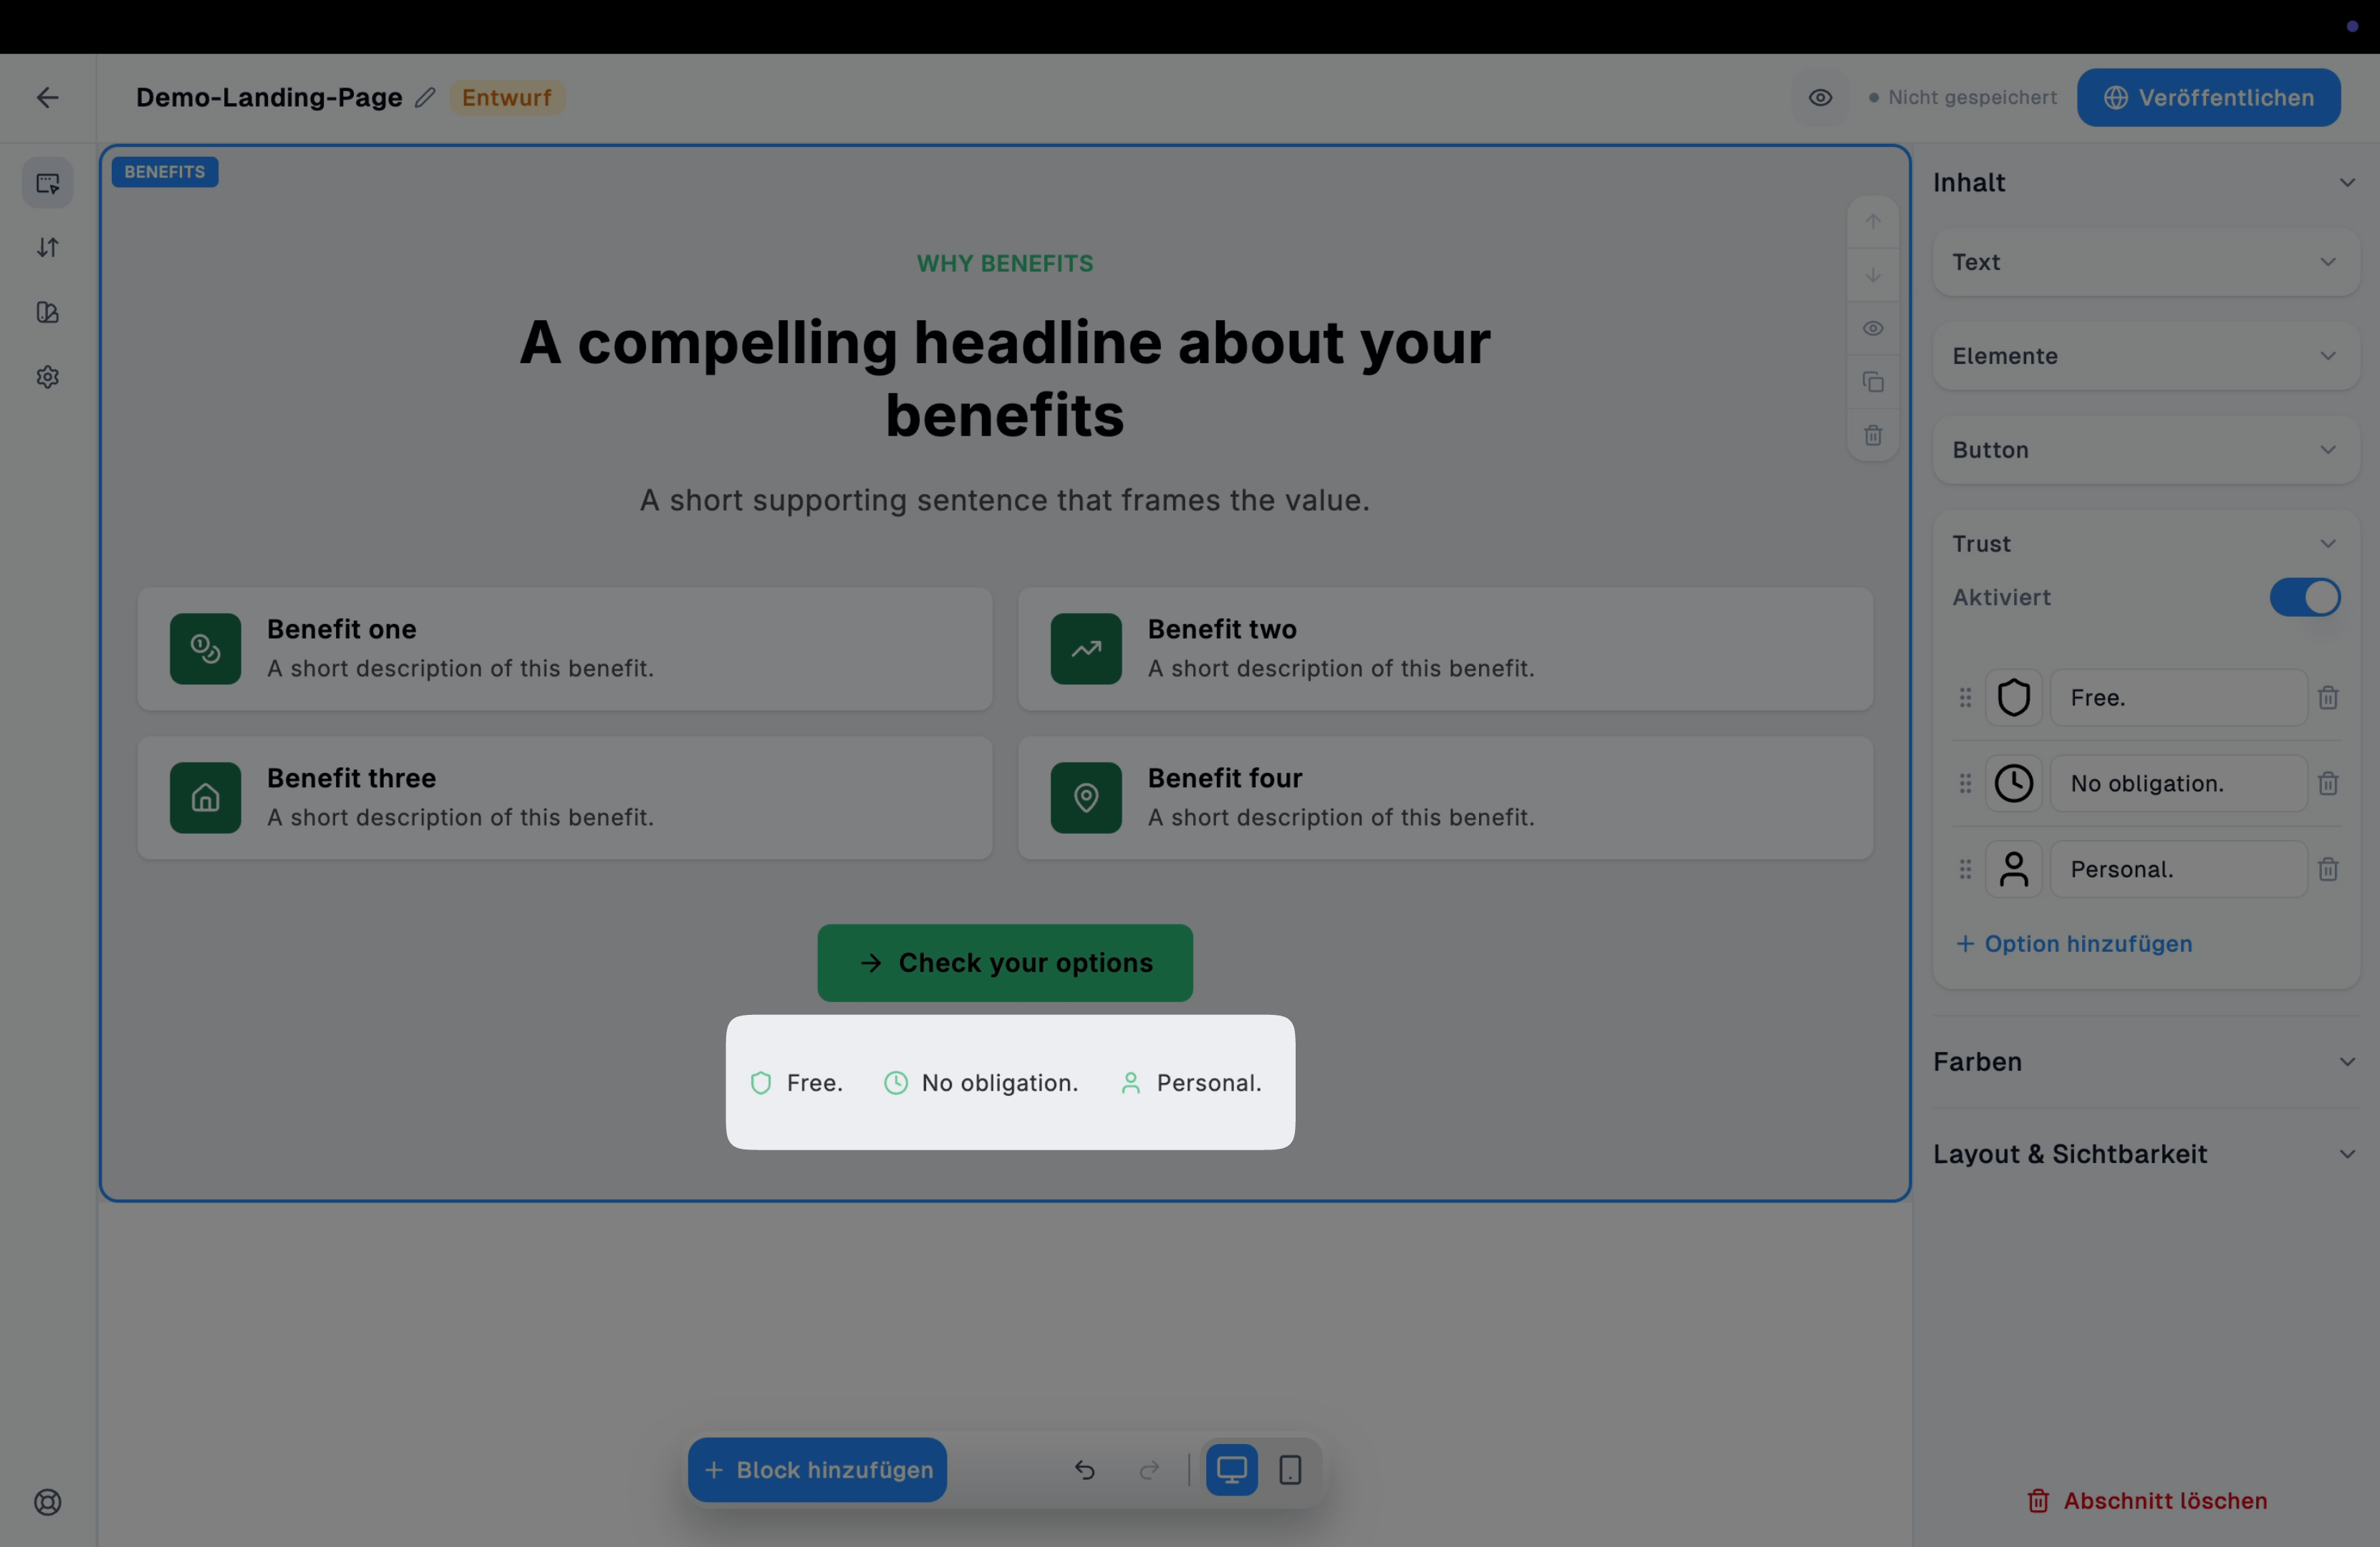Delete the Free. trust option

coord(2328,698)
